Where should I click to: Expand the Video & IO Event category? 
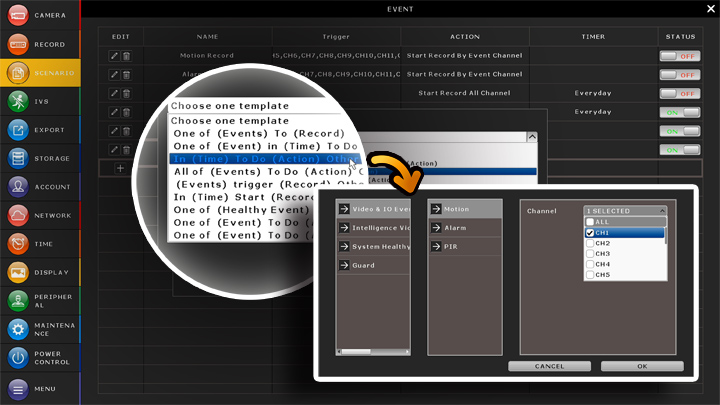coord(344,209)
